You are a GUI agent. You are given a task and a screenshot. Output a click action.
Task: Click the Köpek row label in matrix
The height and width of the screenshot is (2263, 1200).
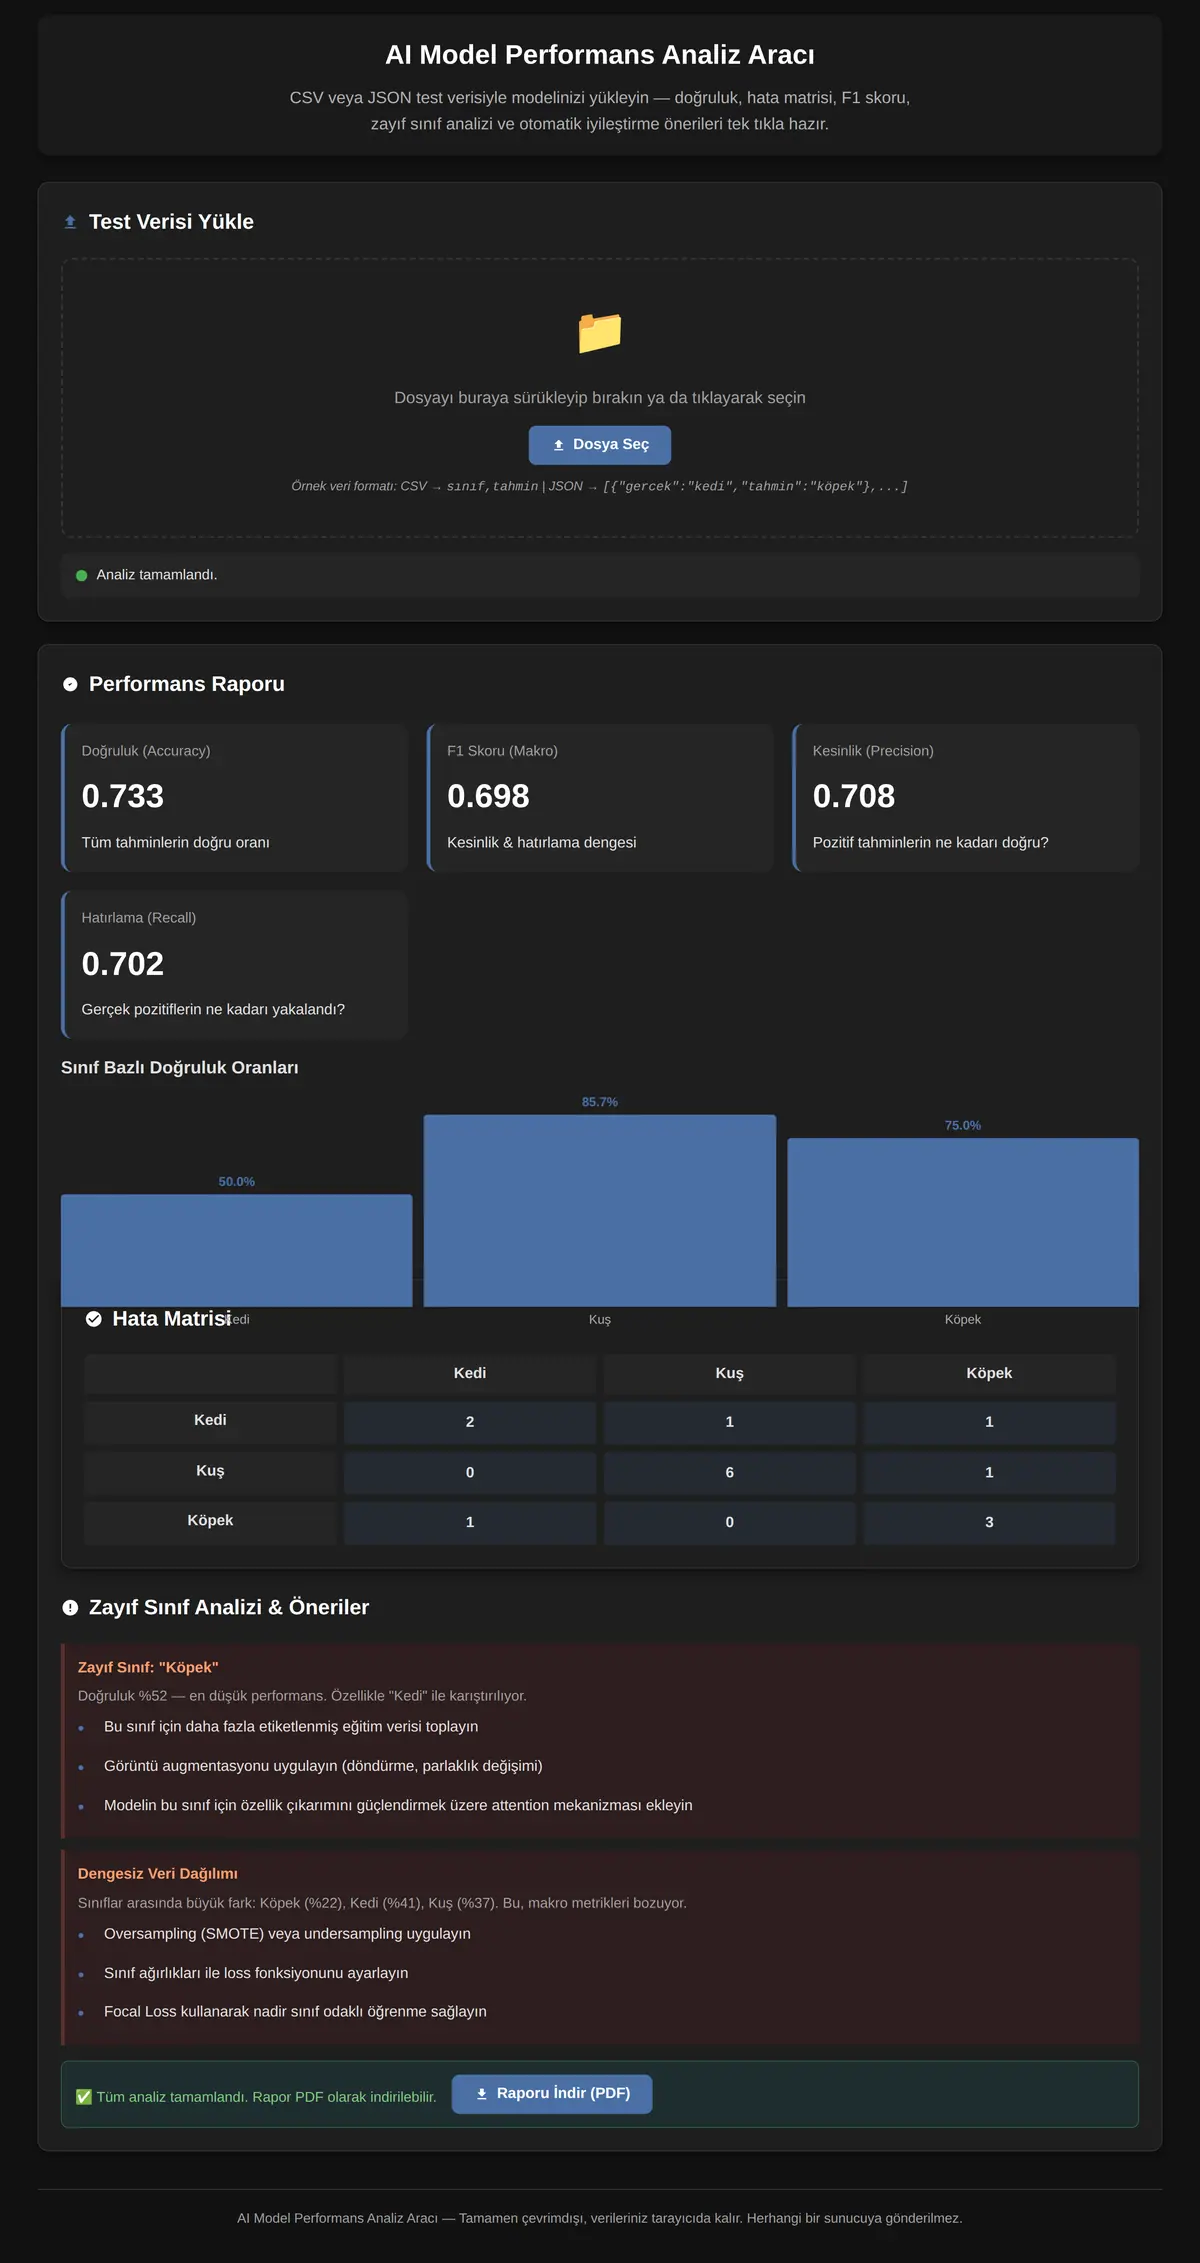pyautogui.click(x=210, y=1522)
